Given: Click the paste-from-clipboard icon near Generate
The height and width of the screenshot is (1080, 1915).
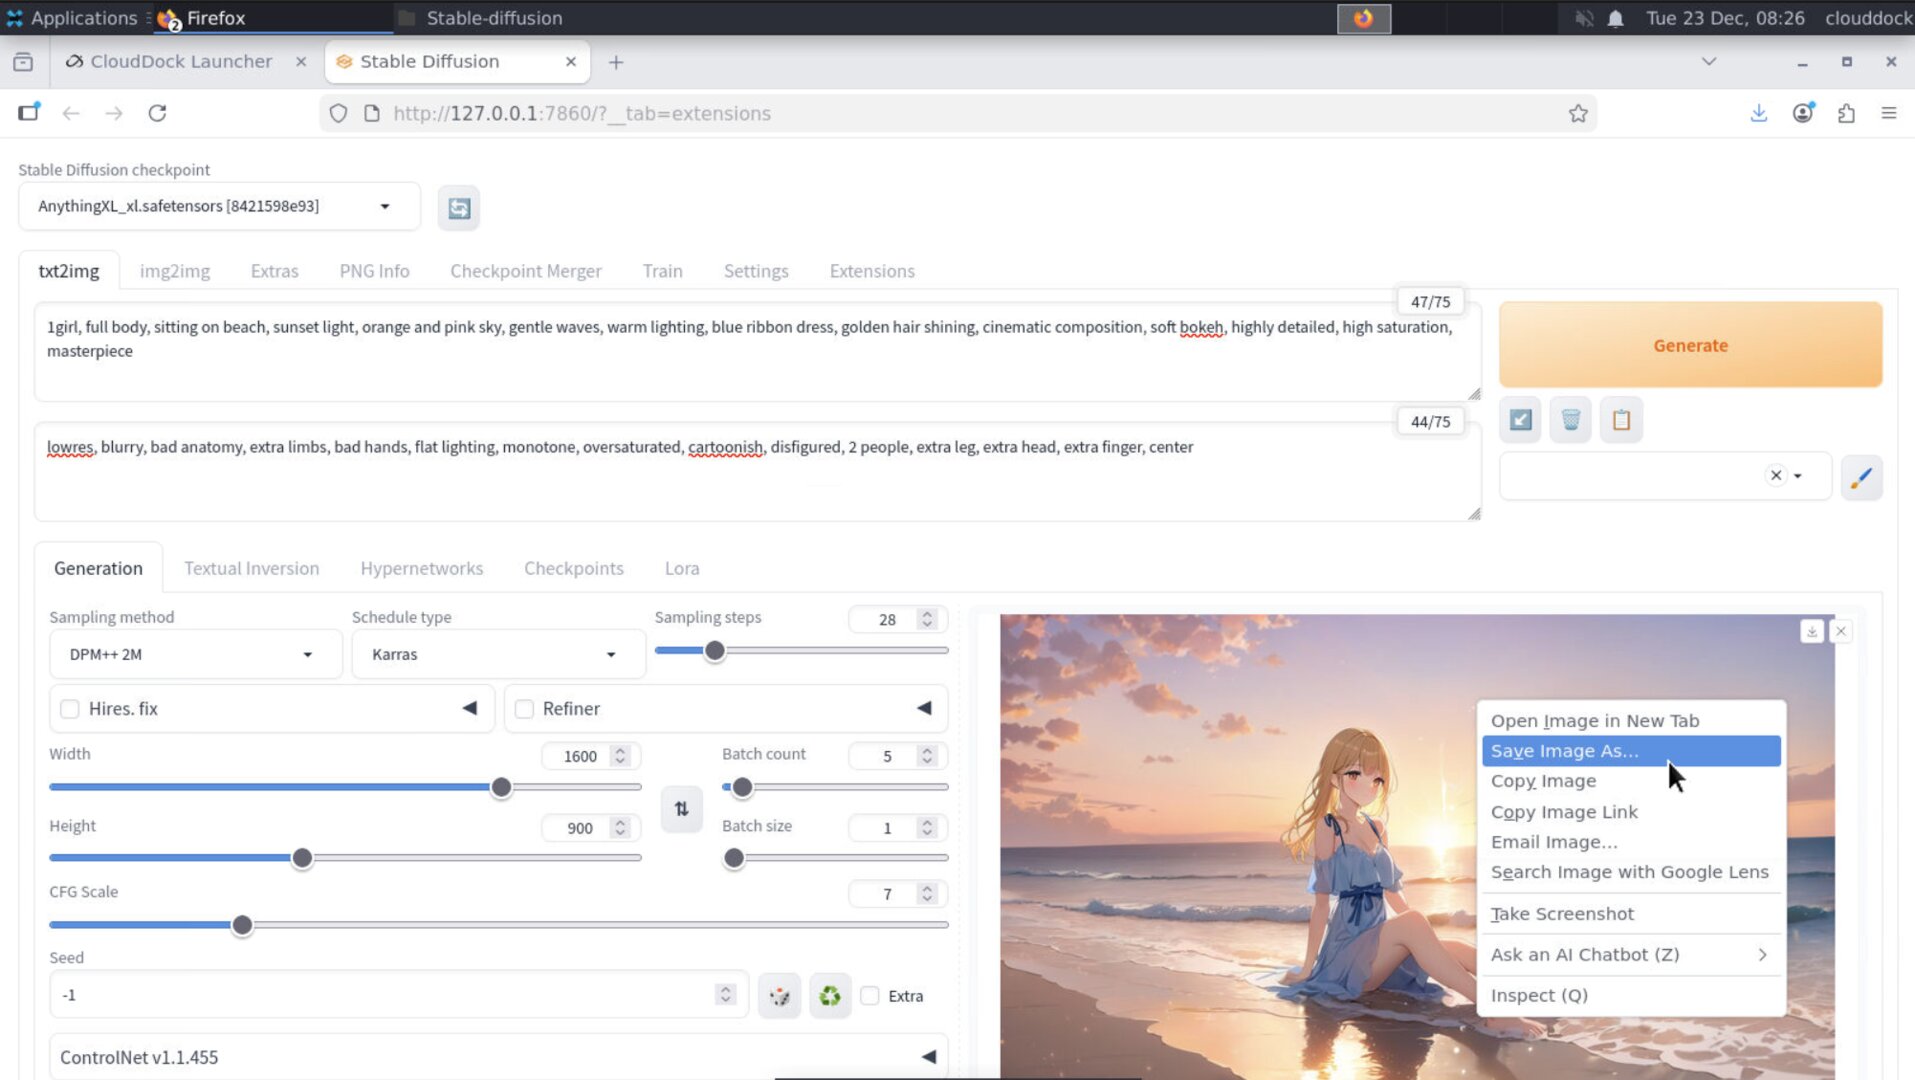Looking at the screenshot, I should click(1621, 419).
